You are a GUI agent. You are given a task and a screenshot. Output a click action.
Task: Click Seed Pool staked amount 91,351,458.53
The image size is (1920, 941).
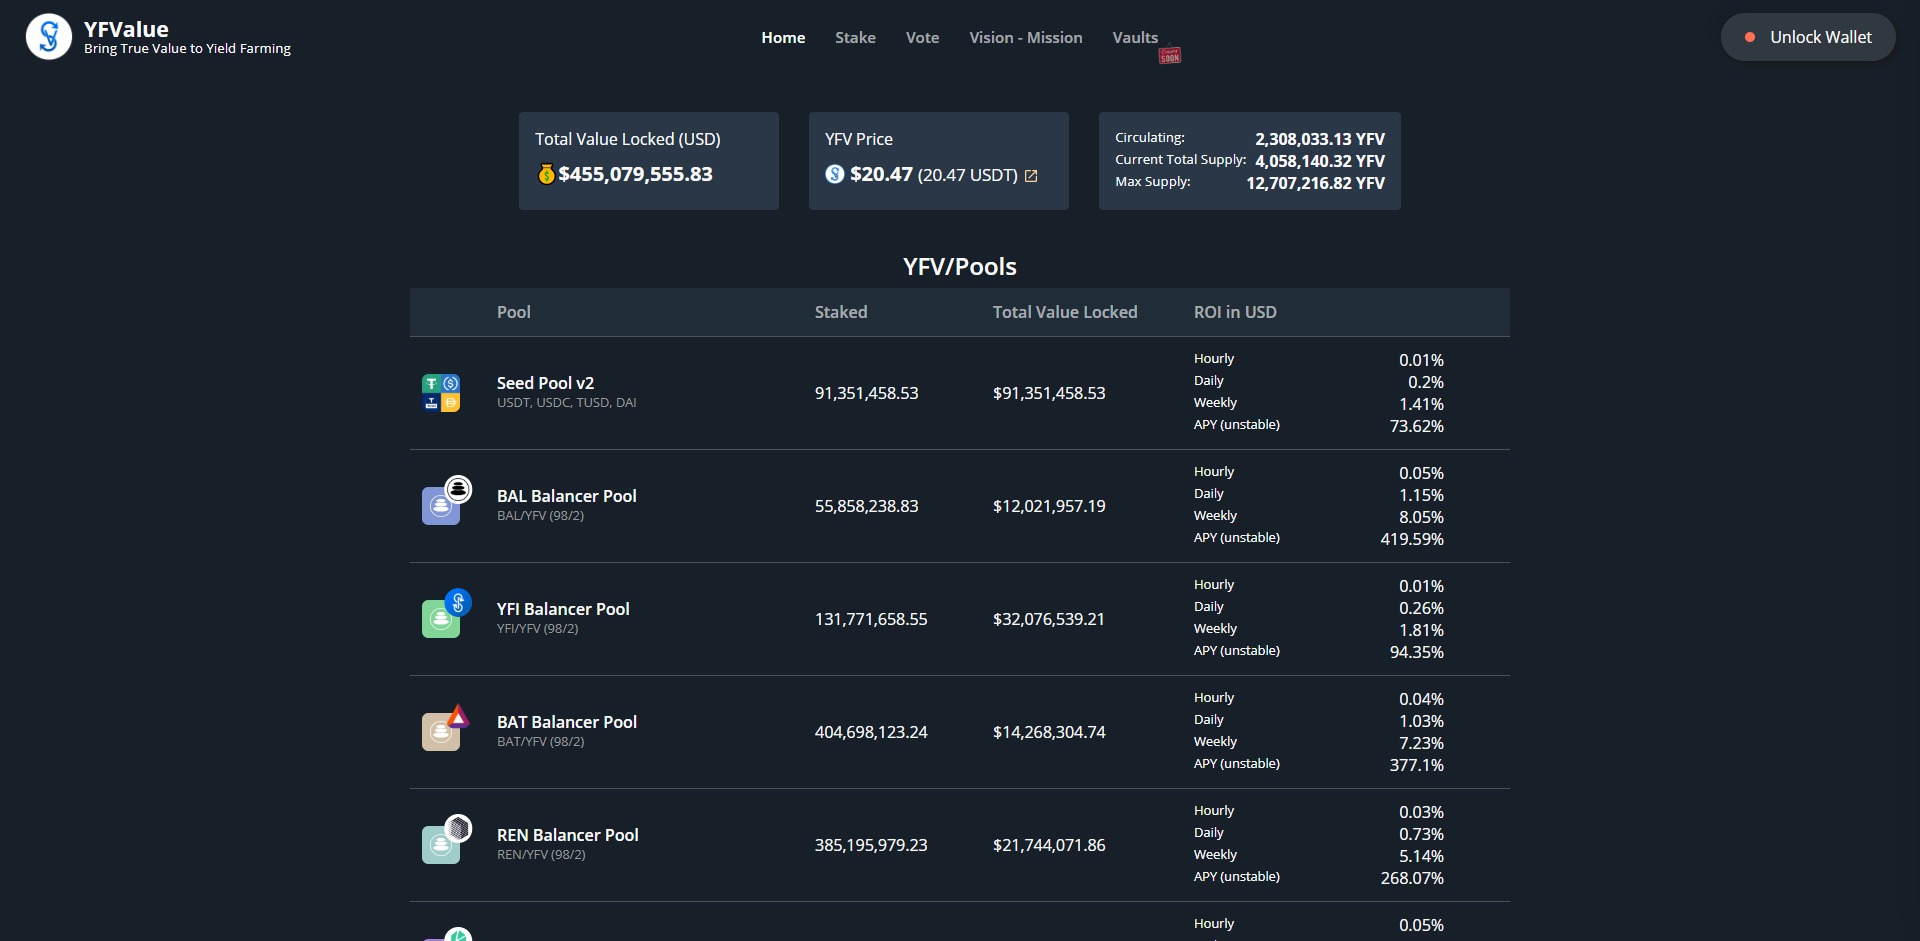pos(866,393)
